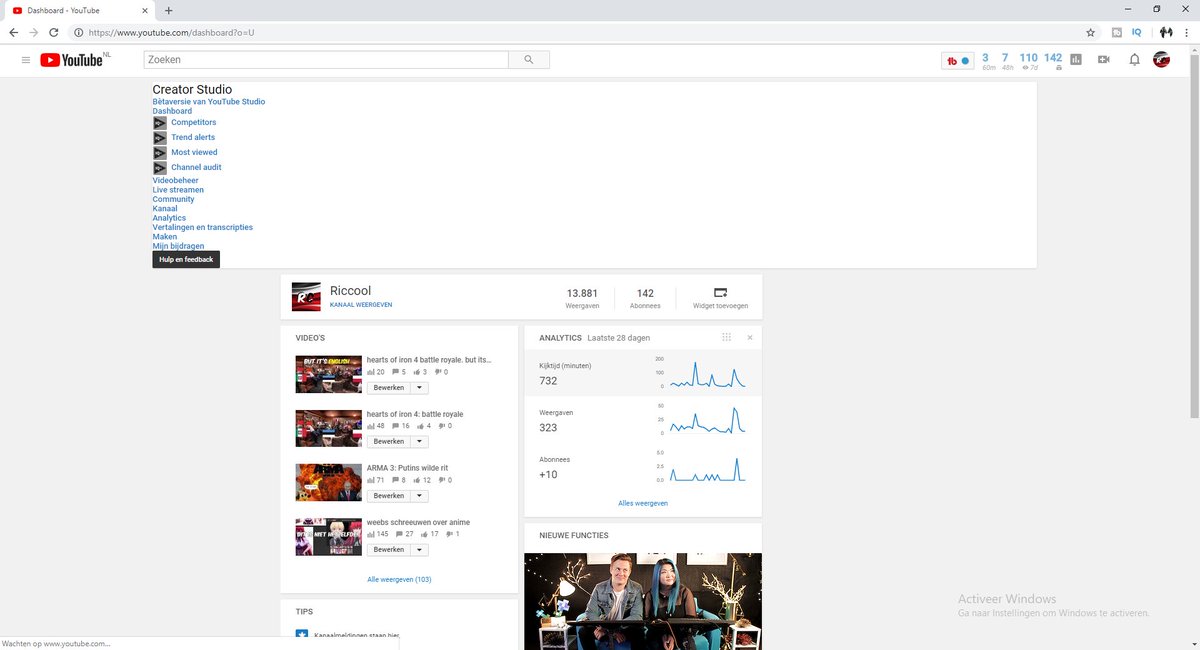
Task: Open the Dashboard menu link
Action: pyautogui.click(x=172, y=111)
